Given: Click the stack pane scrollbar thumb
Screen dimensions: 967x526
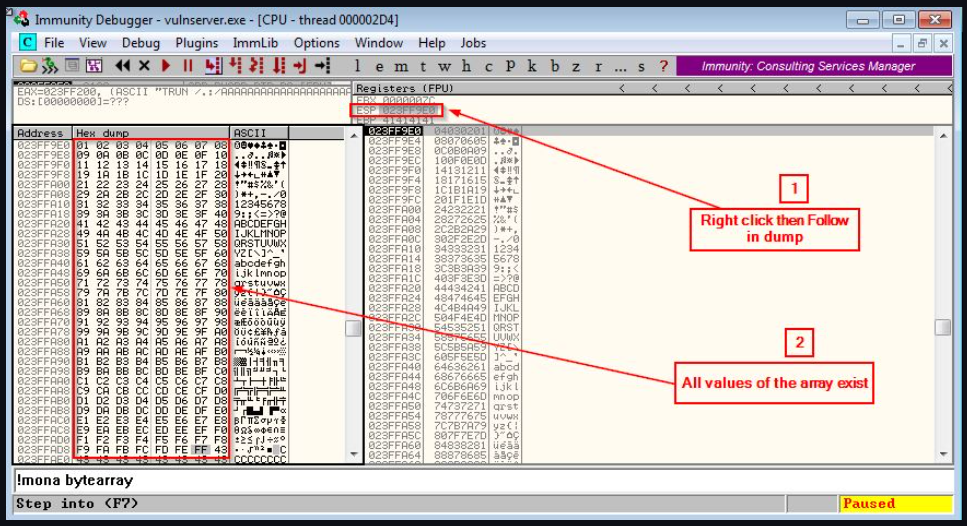Looking at the screenshot, I should (943, 327).
